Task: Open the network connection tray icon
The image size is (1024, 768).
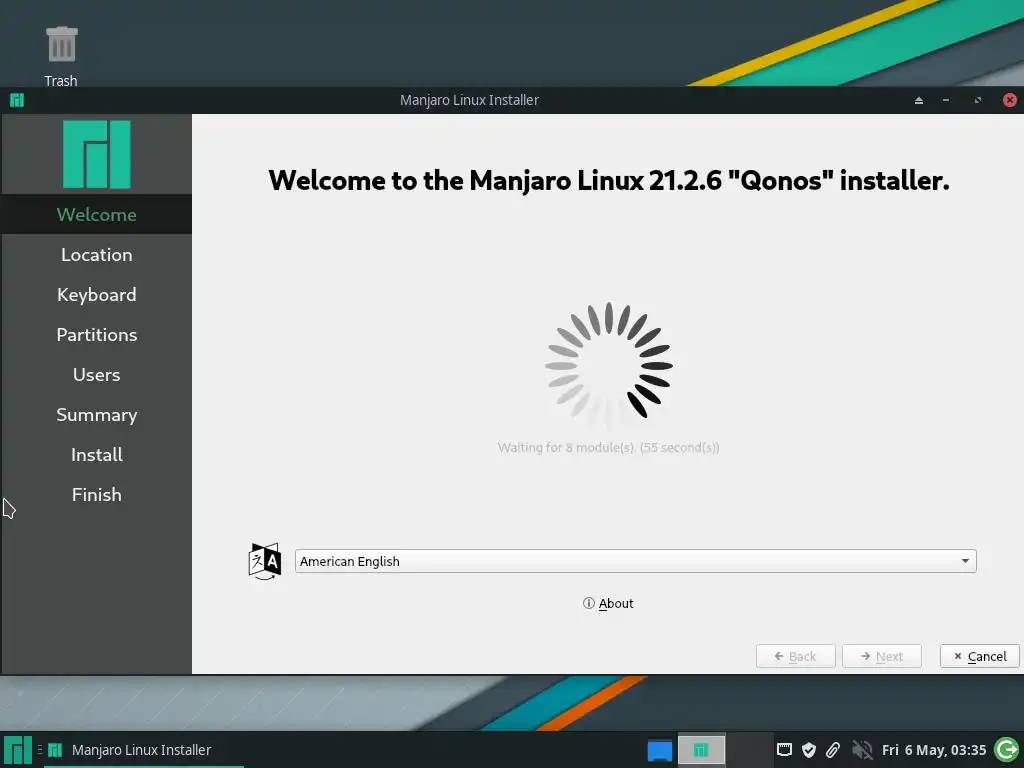Action: coord(784,749)
